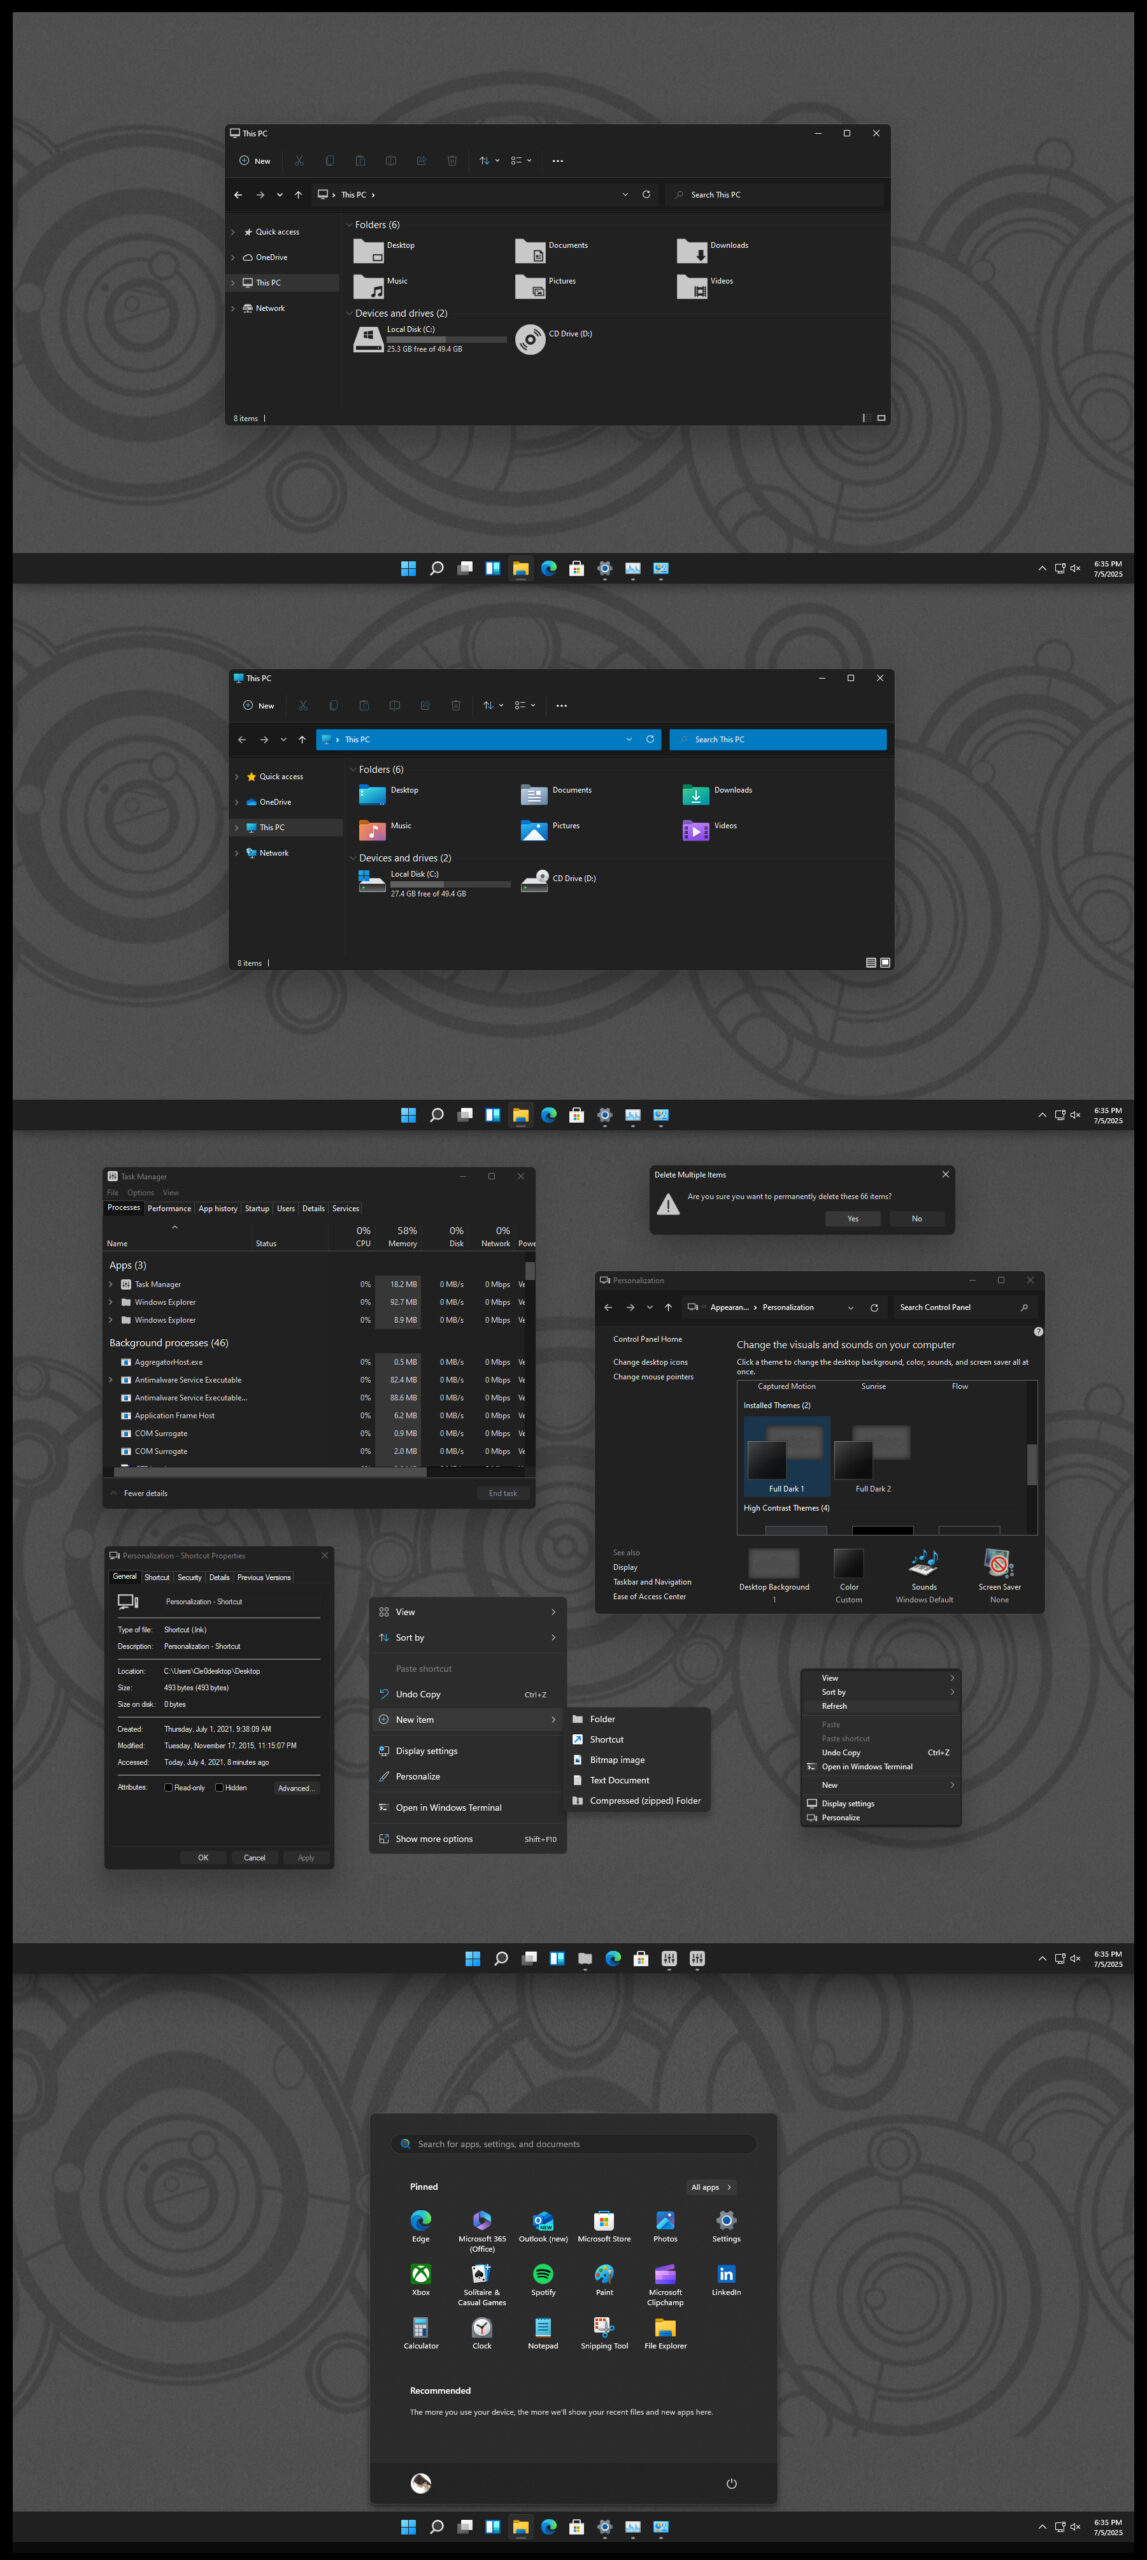This screenshot has height=2560, width=1147.
Task: Enable the Hidden attribute checkbox
Action: coord(219,1788)
